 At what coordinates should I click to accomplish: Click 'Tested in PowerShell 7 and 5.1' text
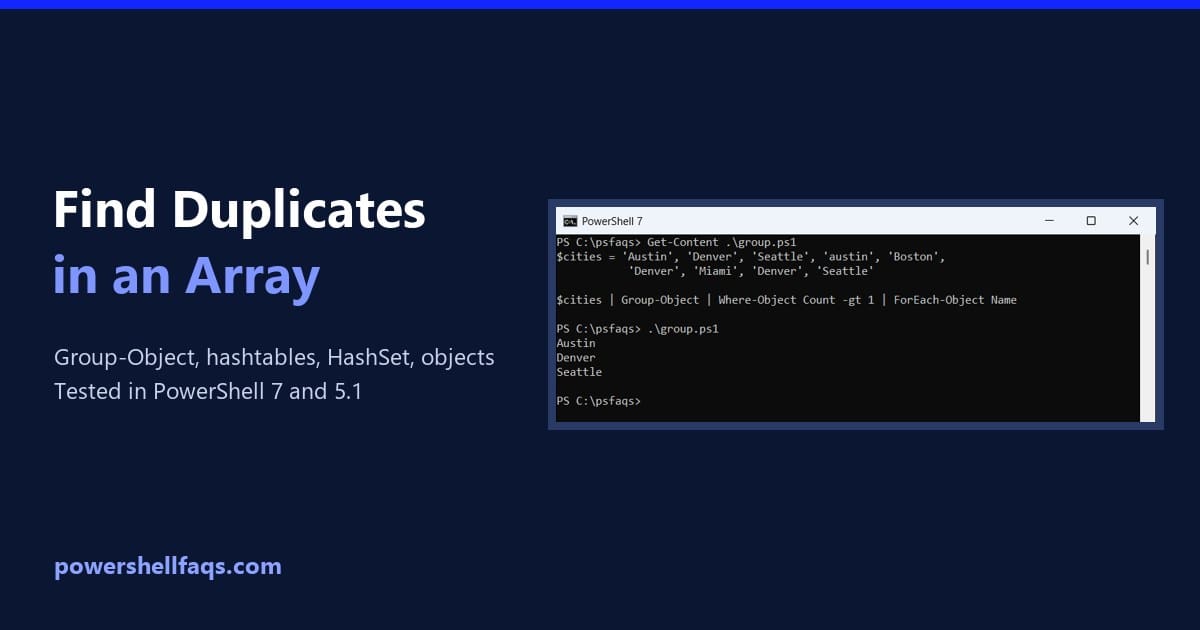point(208,391)
